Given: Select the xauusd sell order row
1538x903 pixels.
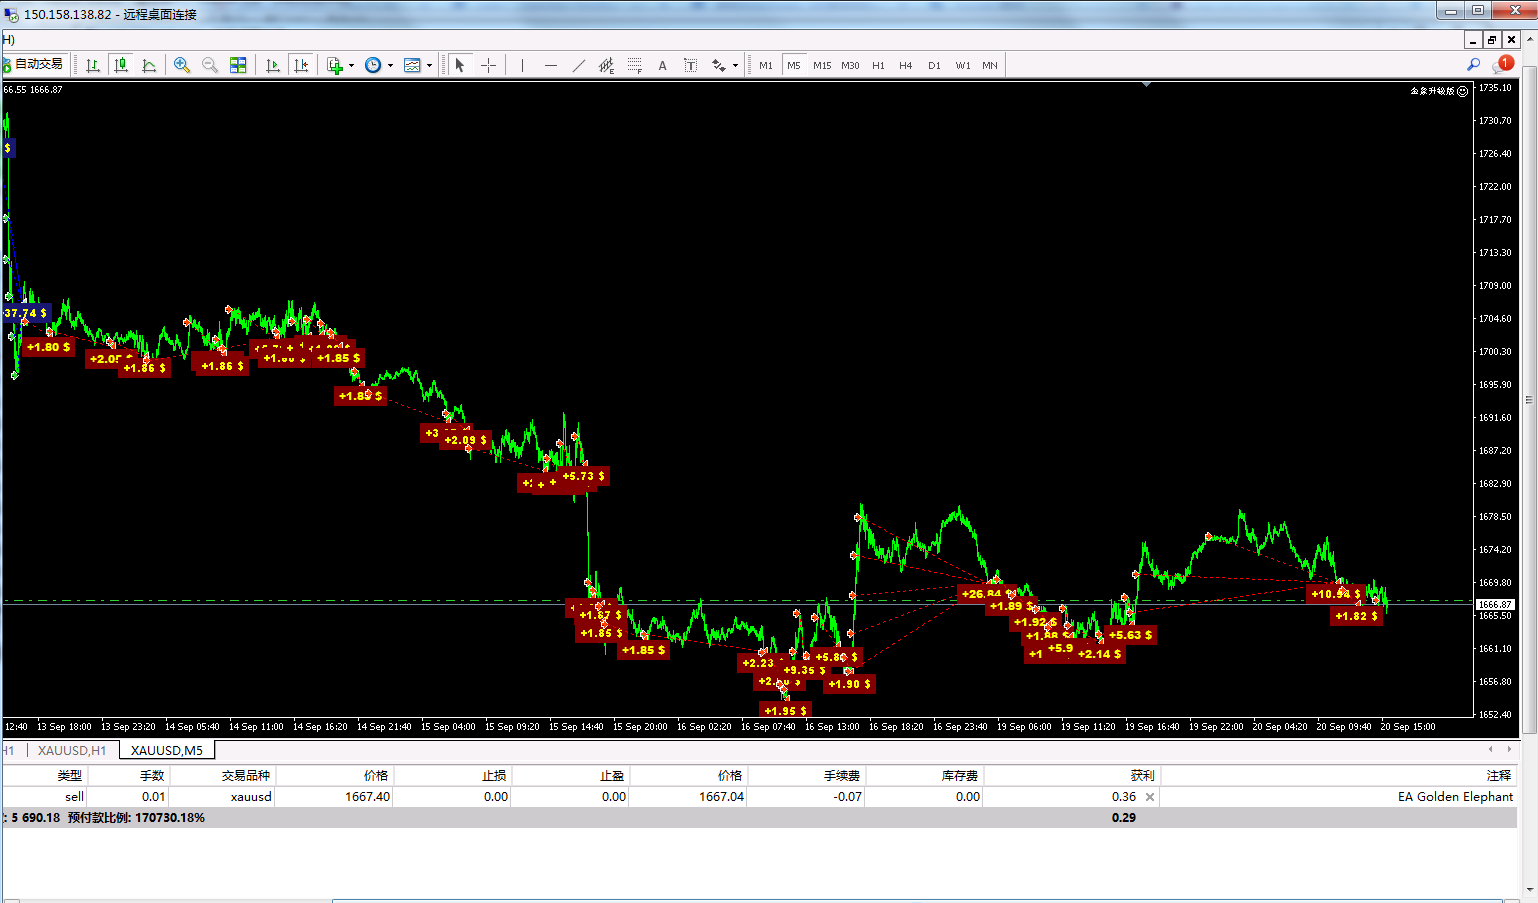Looking at the screenshot, I should (760, 797).
